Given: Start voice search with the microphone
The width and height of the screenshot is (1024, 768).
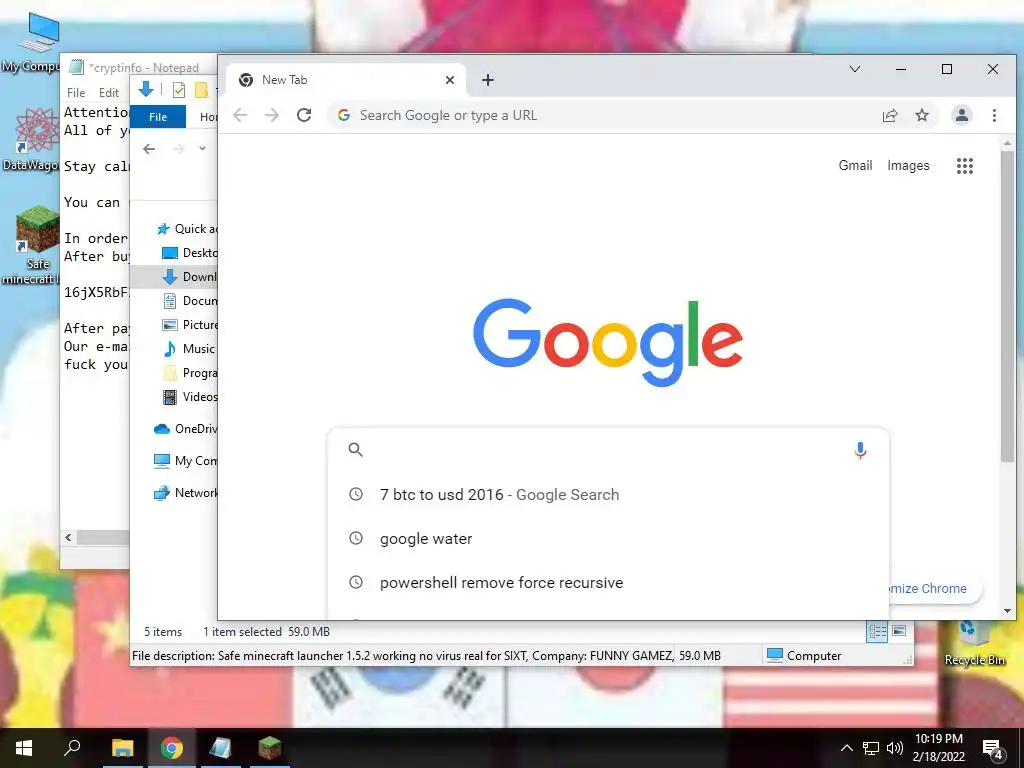Looking at the screenshot, I should (x=860, y=450).
